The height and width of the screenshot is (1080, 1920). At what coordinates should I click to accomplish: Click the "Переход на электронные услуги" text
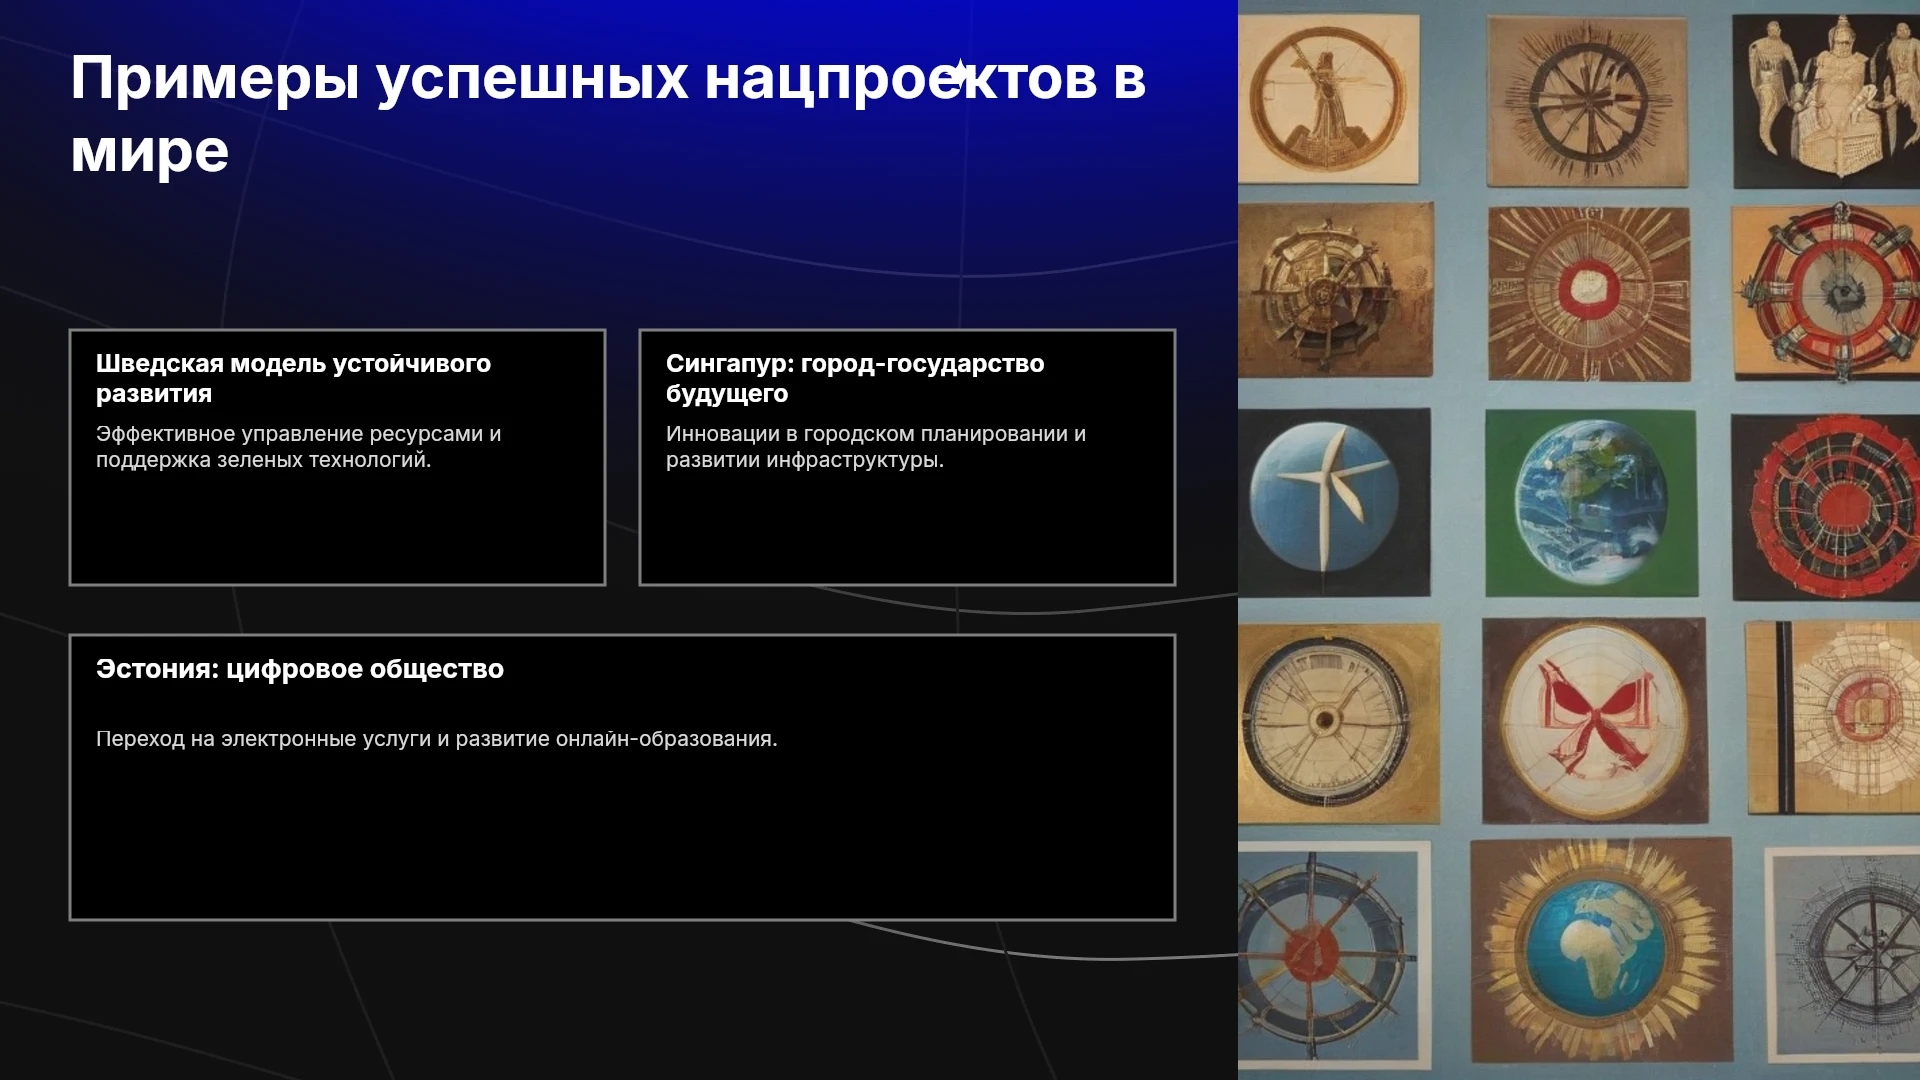pyautogui.click(x=436, y=739)
